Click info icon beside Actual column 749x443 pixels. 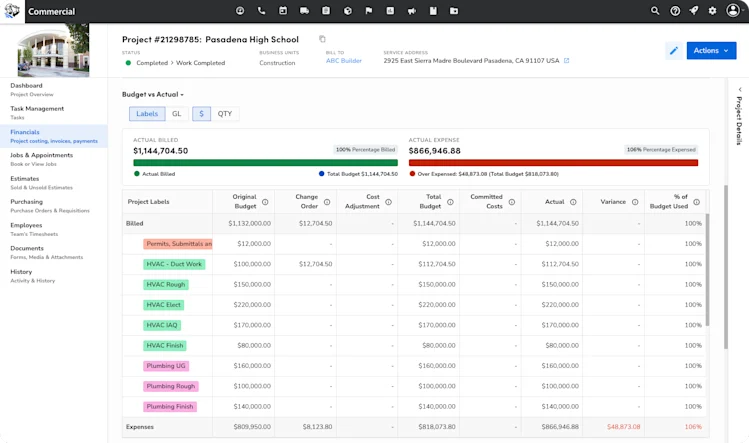(x=573, y=202)
